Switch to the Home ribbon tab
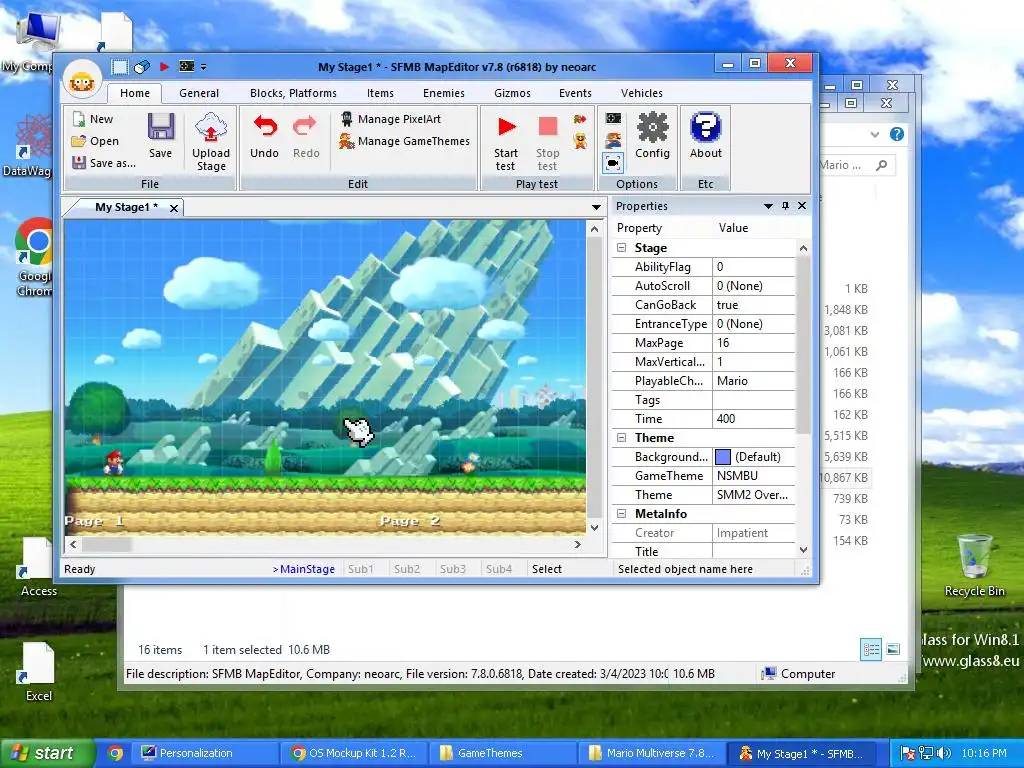 click(135, 93)
